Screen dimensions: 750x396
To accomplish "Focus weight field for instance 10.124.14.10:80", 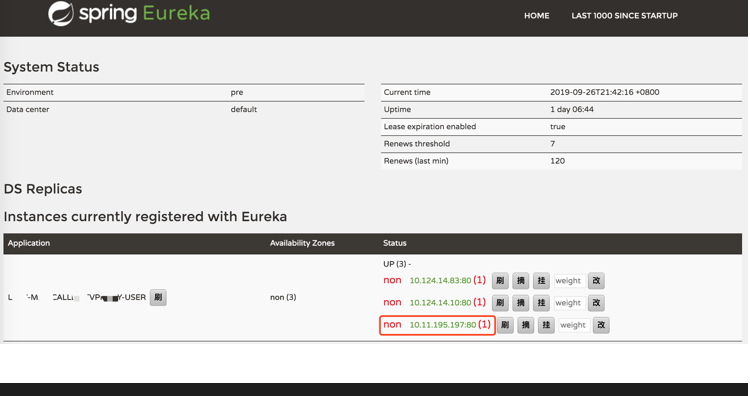I will (x=569, y=303).
